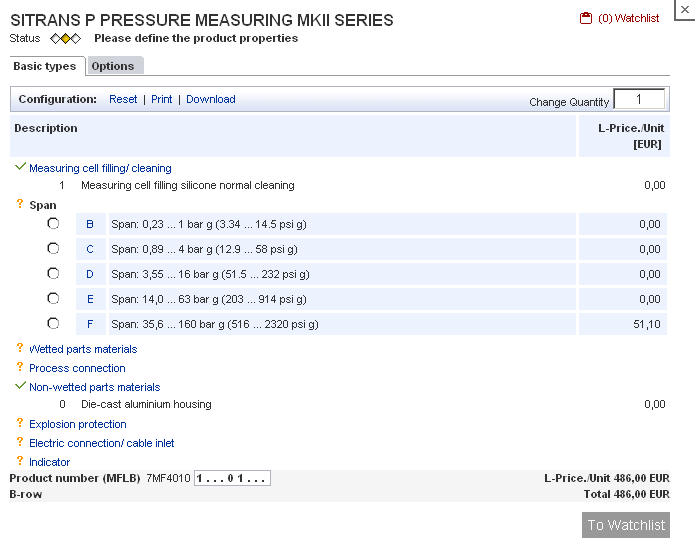Click the C option code cell
Screen dimensions: 695x548
pos(90,249)
